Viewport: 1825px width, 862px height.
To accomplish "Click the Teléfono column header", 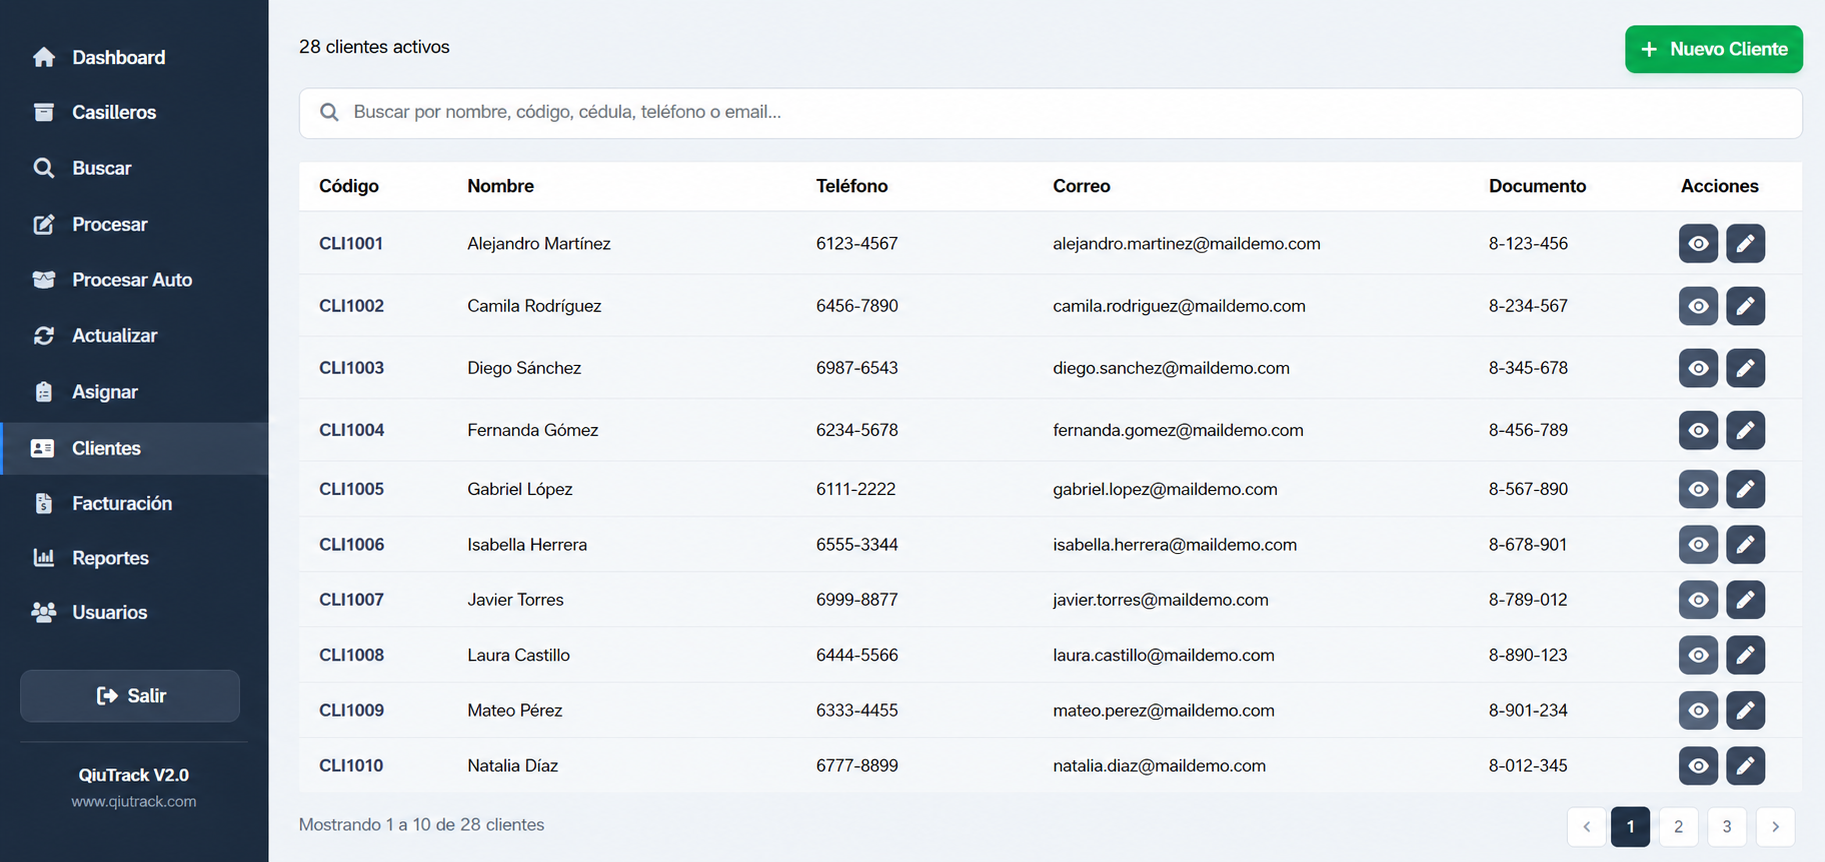I will [x=852, y=186].
